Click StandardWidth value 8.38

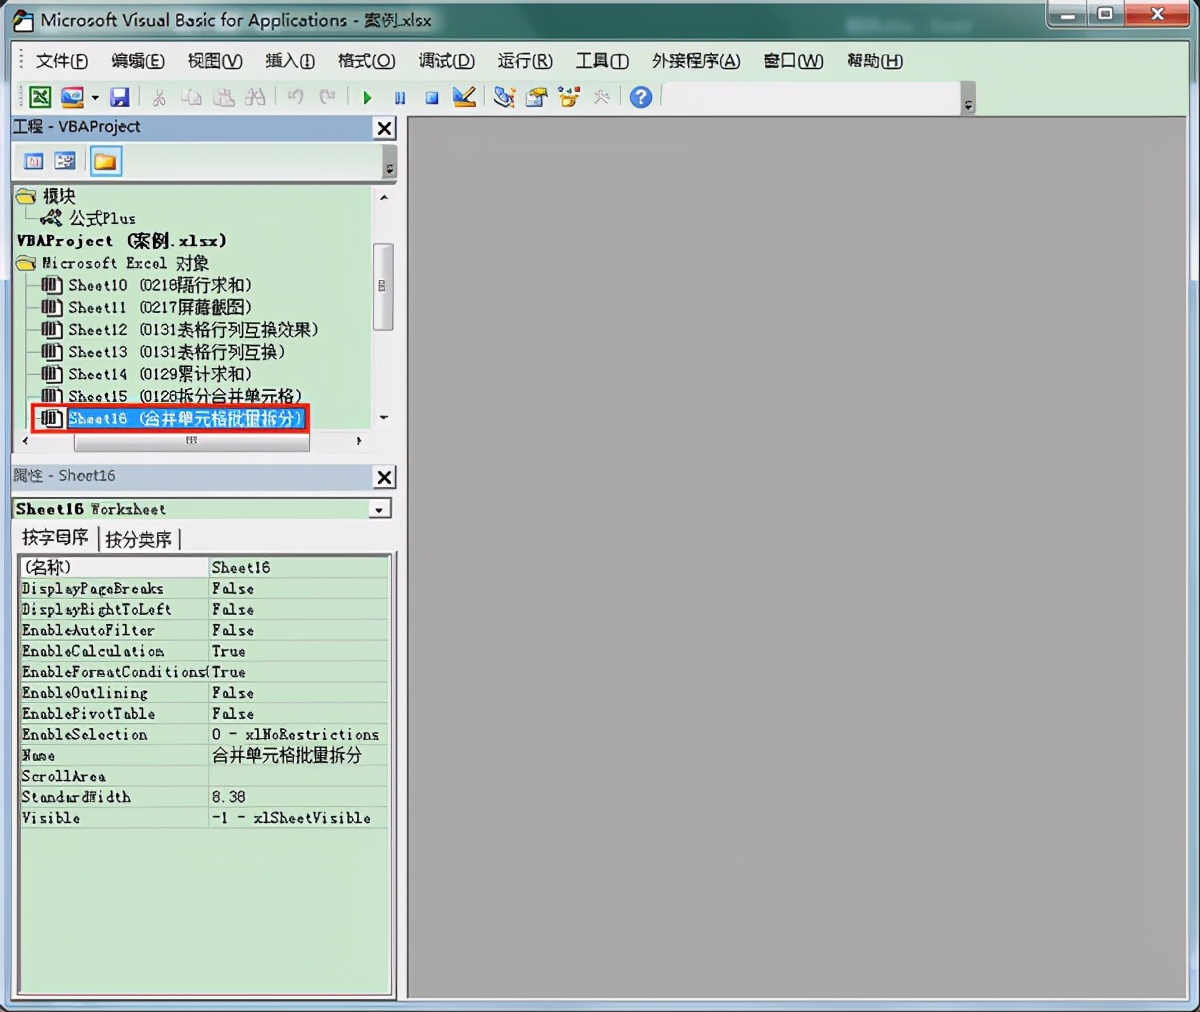coord(298,796)
